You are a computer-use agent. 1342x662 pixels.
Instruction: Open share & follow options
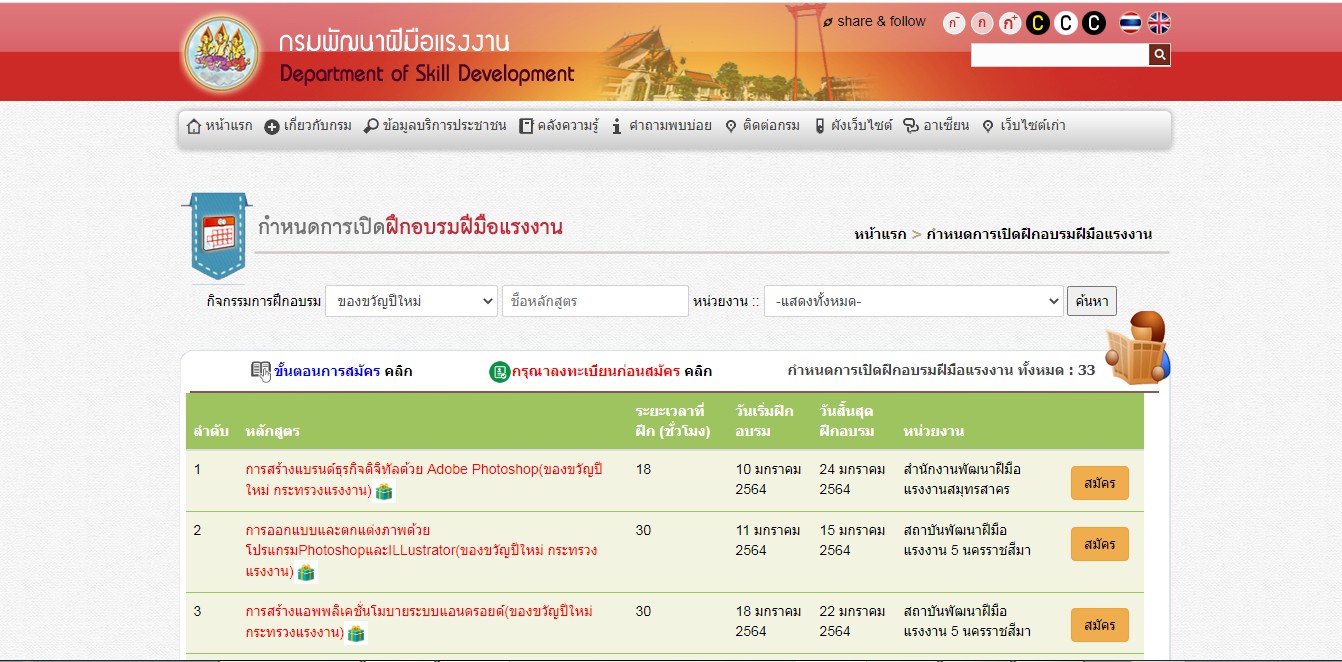coord(874,21)
